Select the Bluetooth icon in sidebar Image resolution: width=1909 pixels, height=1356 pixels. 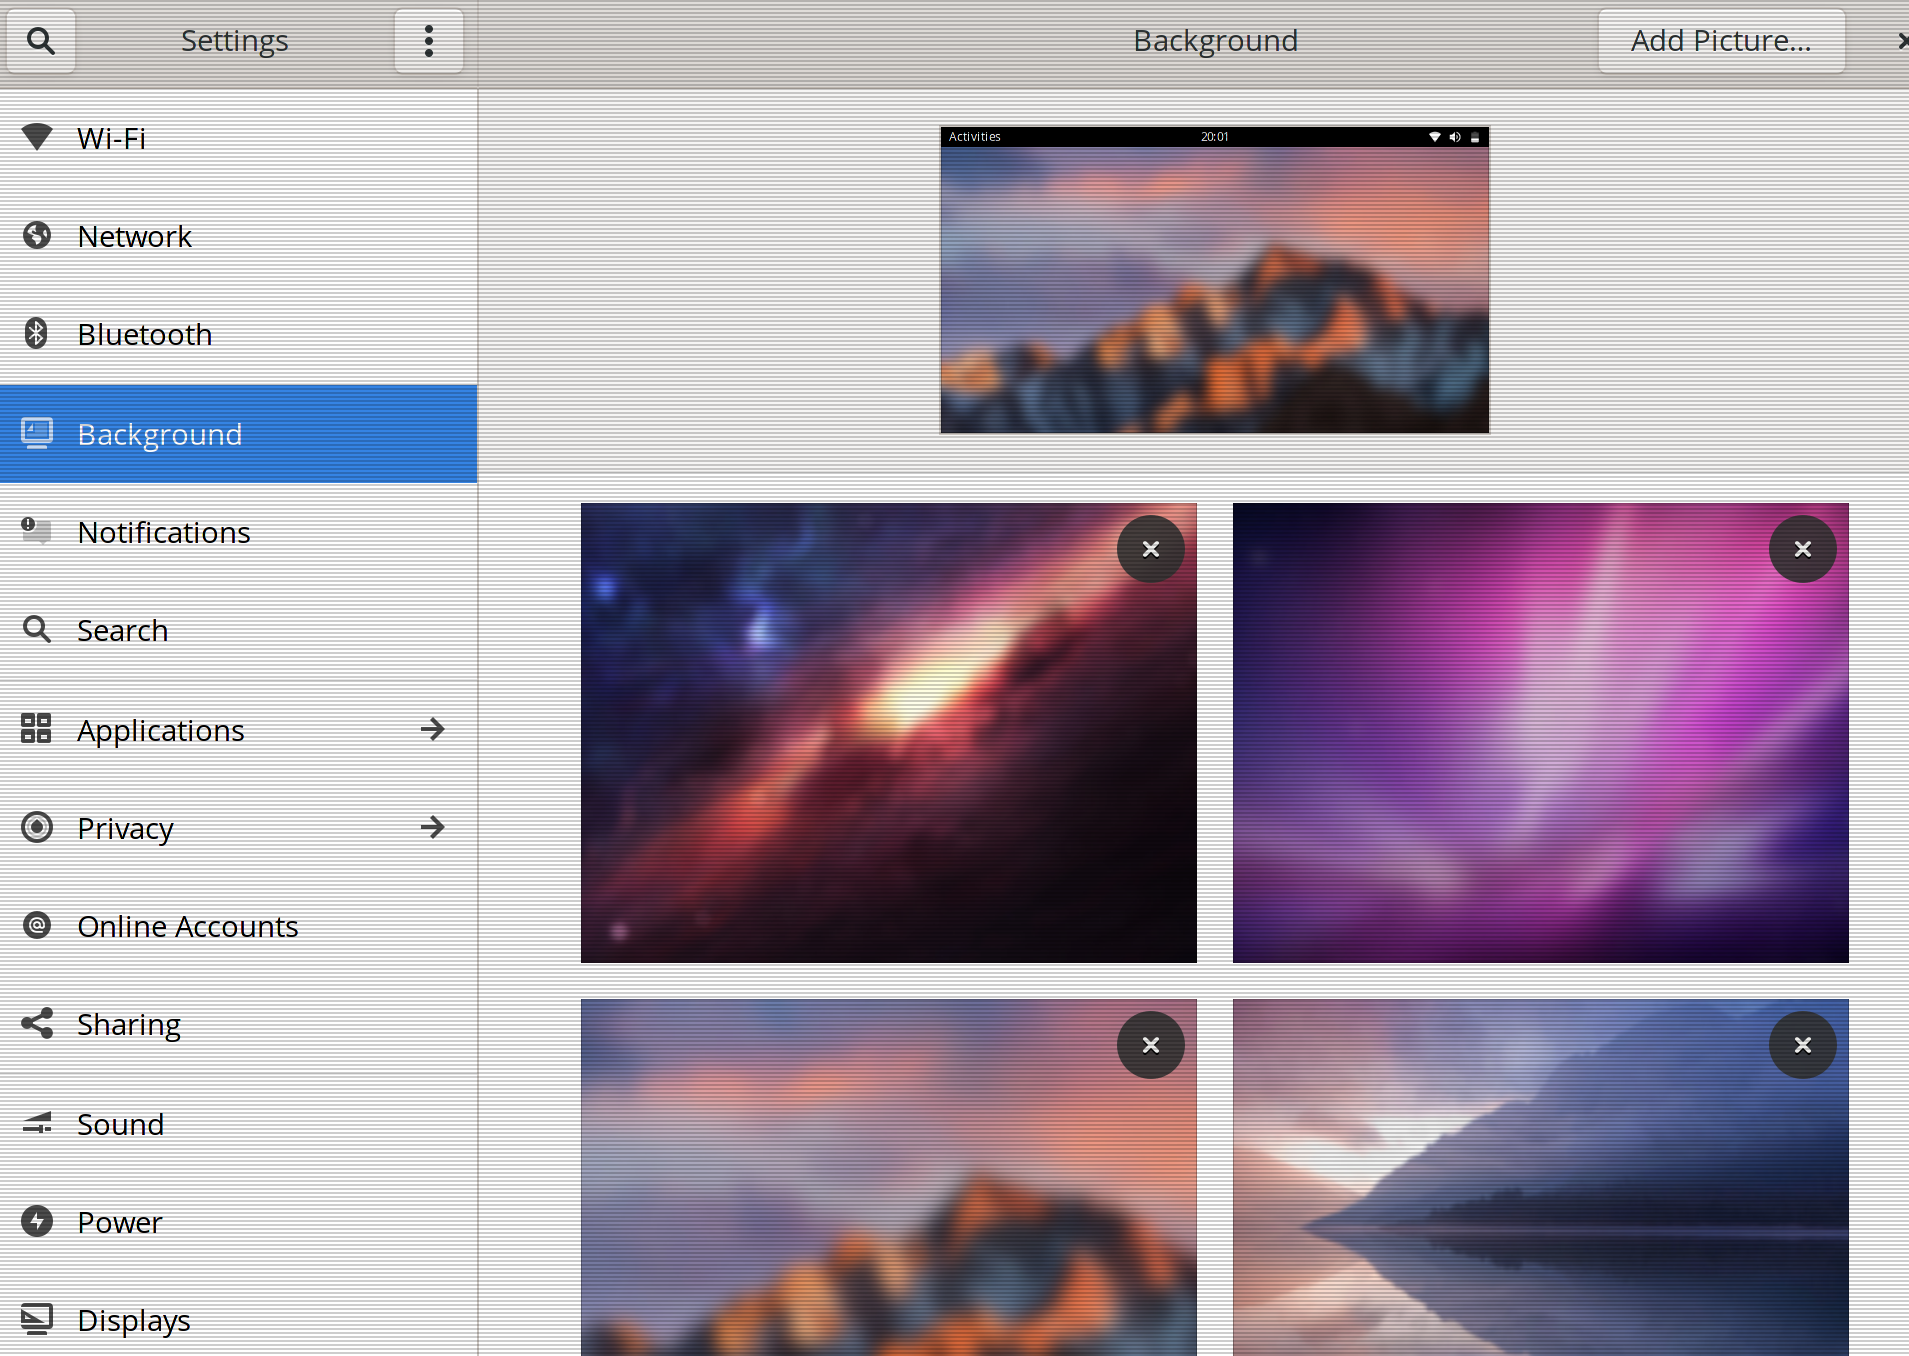pyautogui.click(x=37, y=334)
